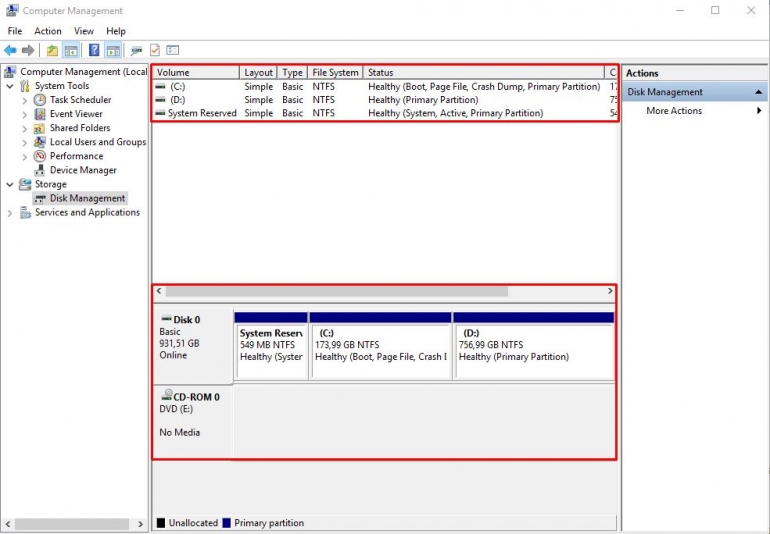Collapse the Storage tree node

coord(10,185)
